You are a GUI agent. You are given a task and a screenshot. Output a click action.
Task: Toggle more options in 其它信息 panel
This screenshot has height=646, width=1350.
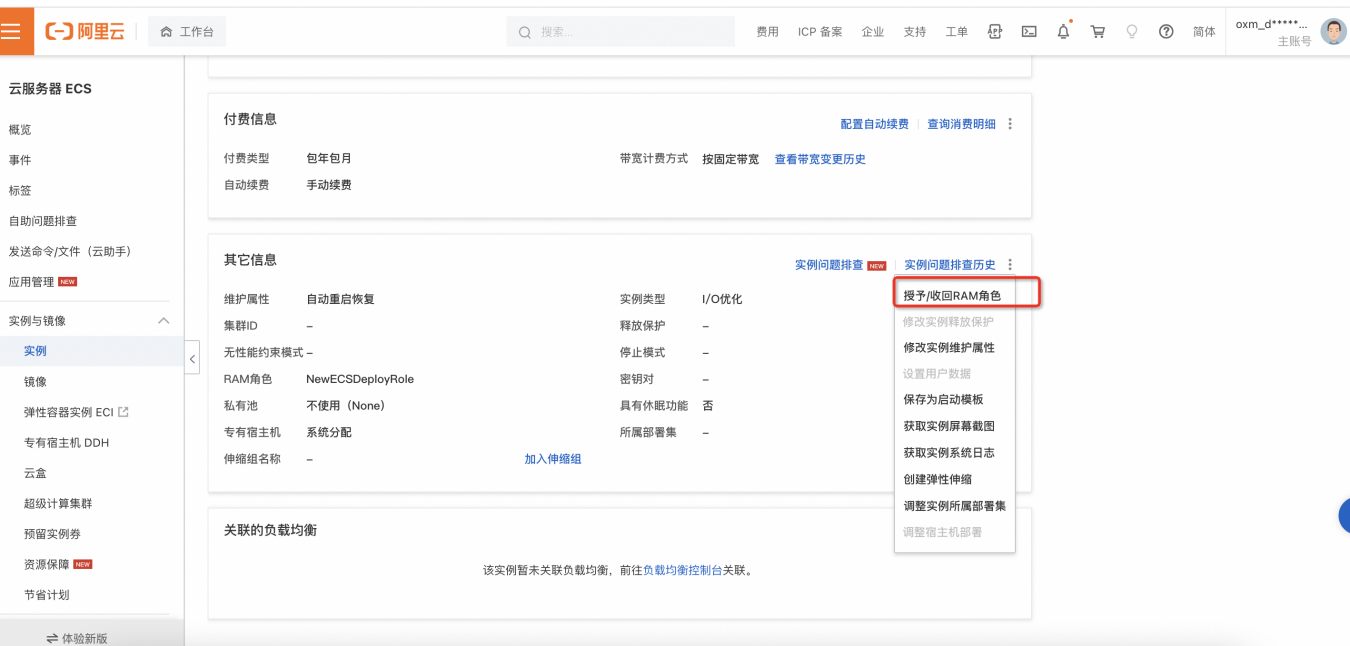1010,265
